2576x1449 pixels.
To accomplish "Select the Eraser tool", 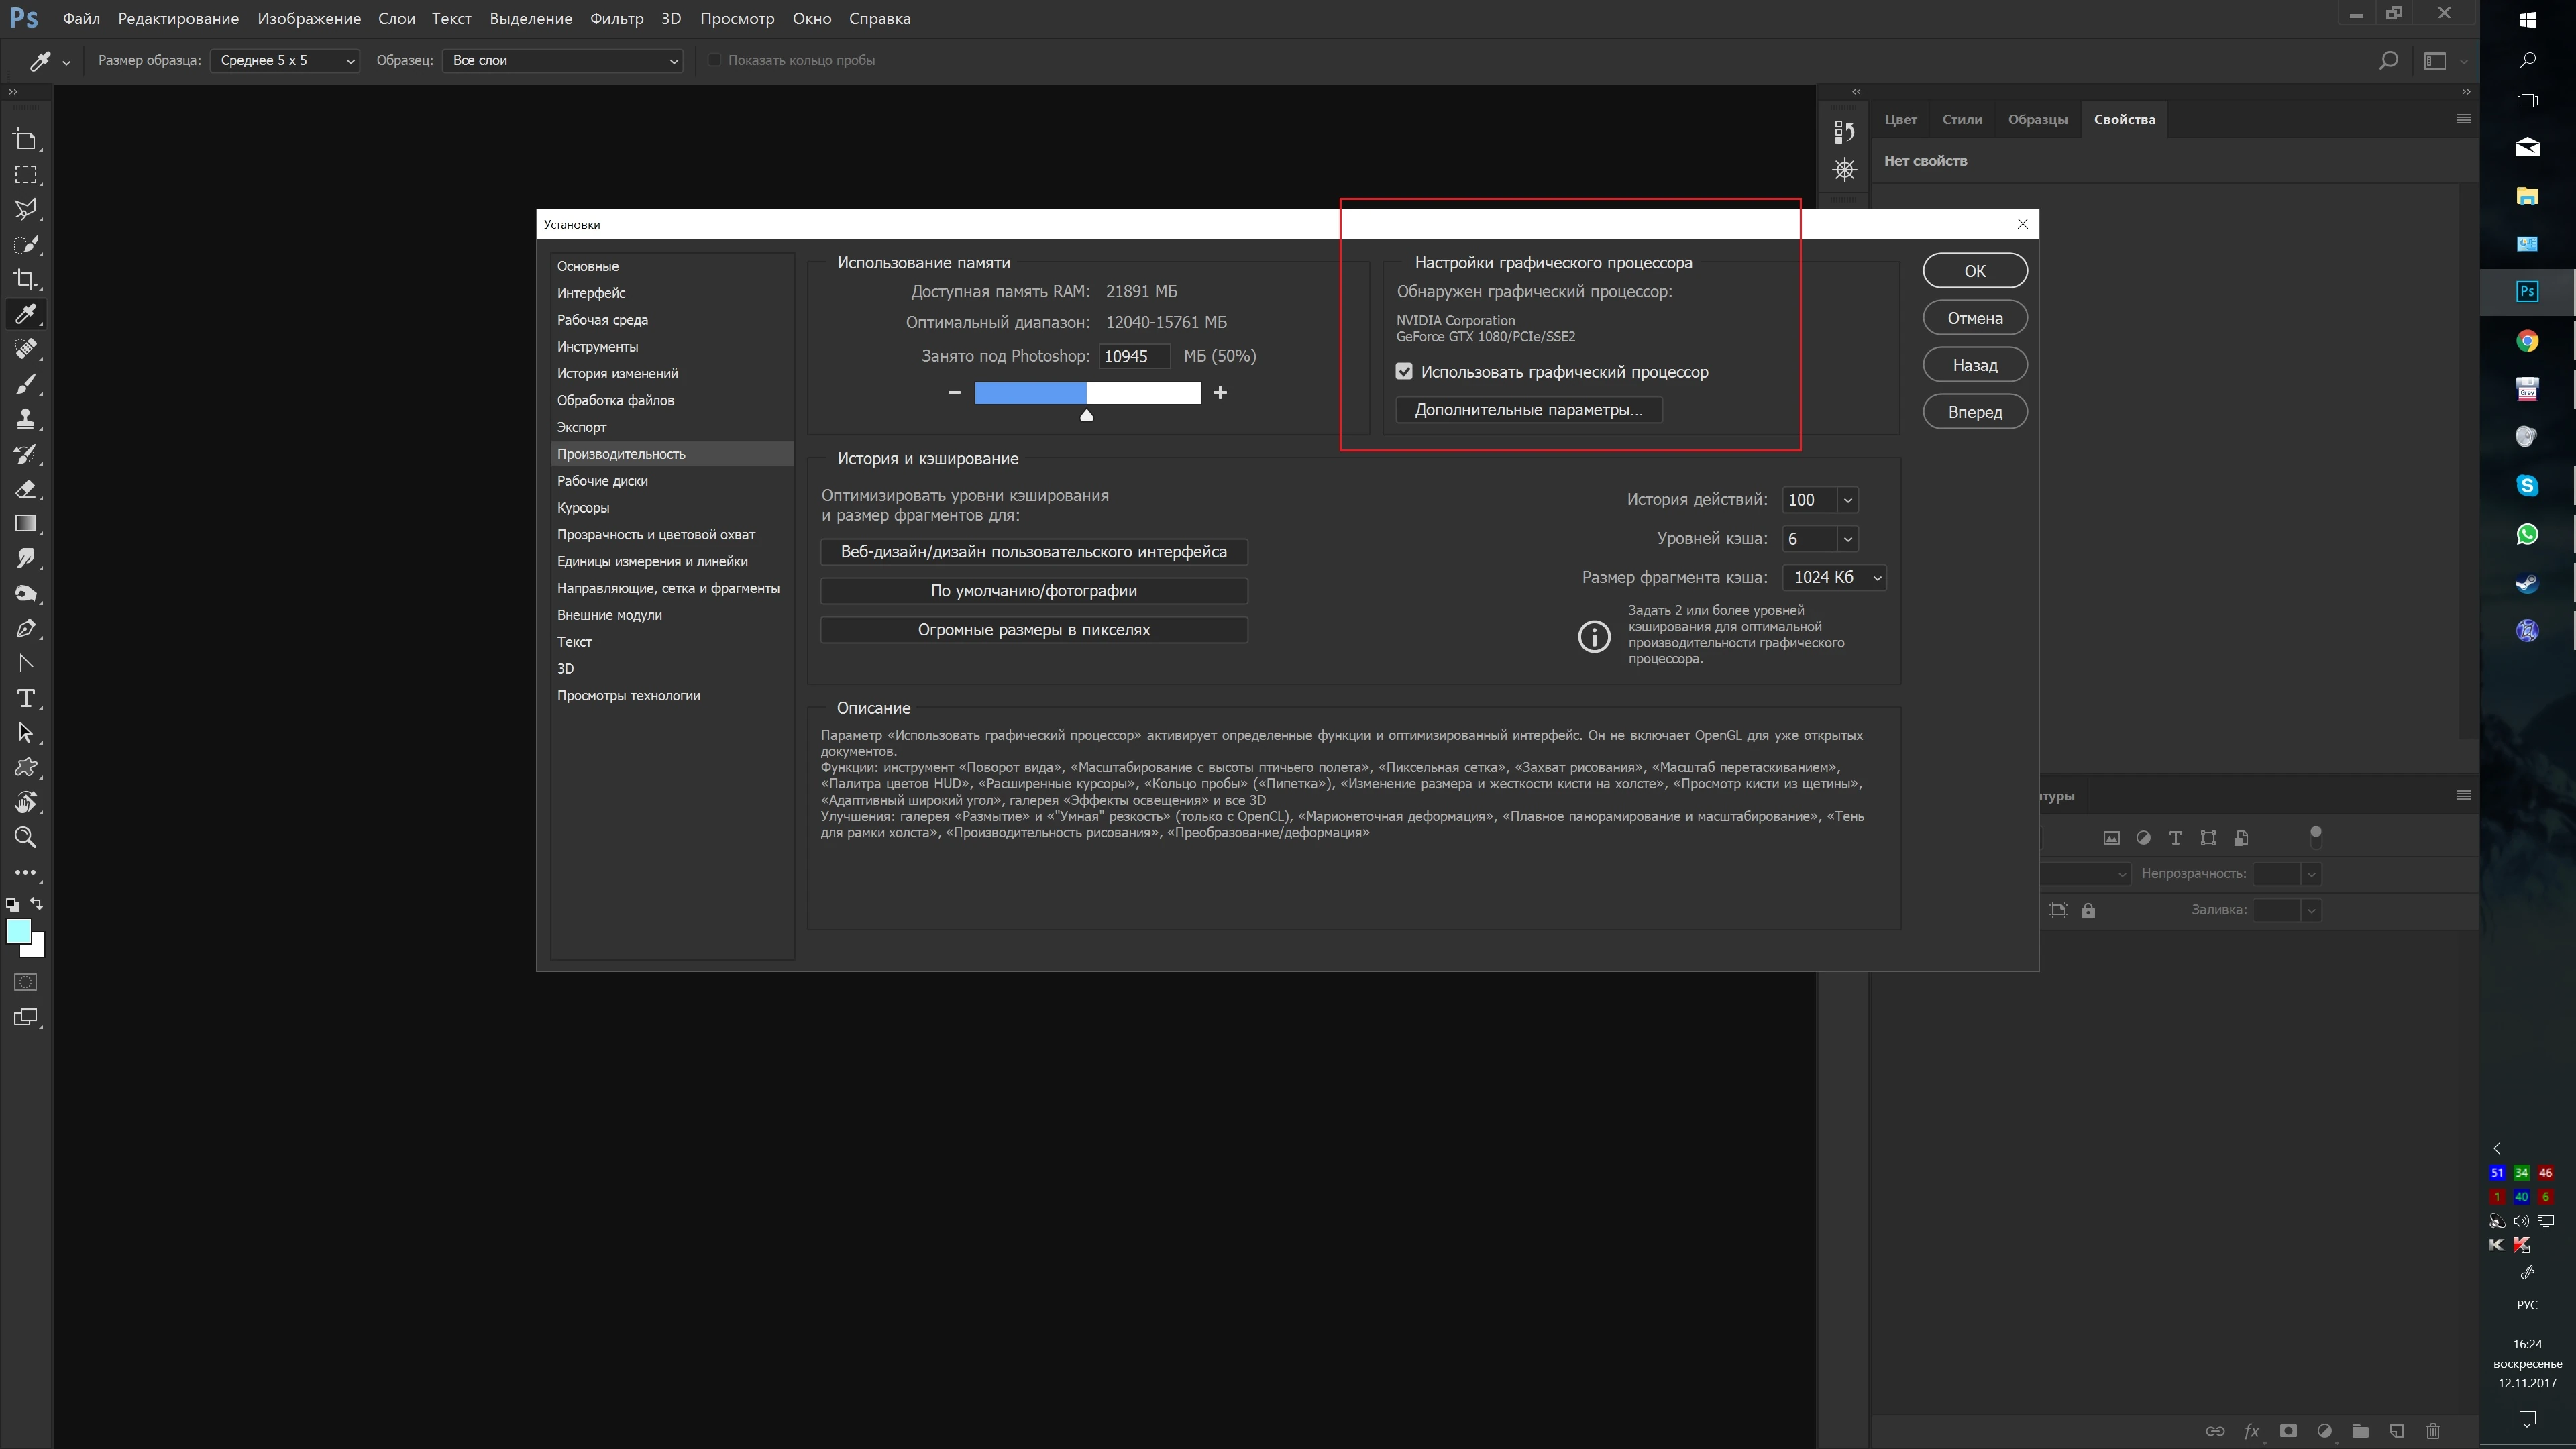I will tap(25, 489).
